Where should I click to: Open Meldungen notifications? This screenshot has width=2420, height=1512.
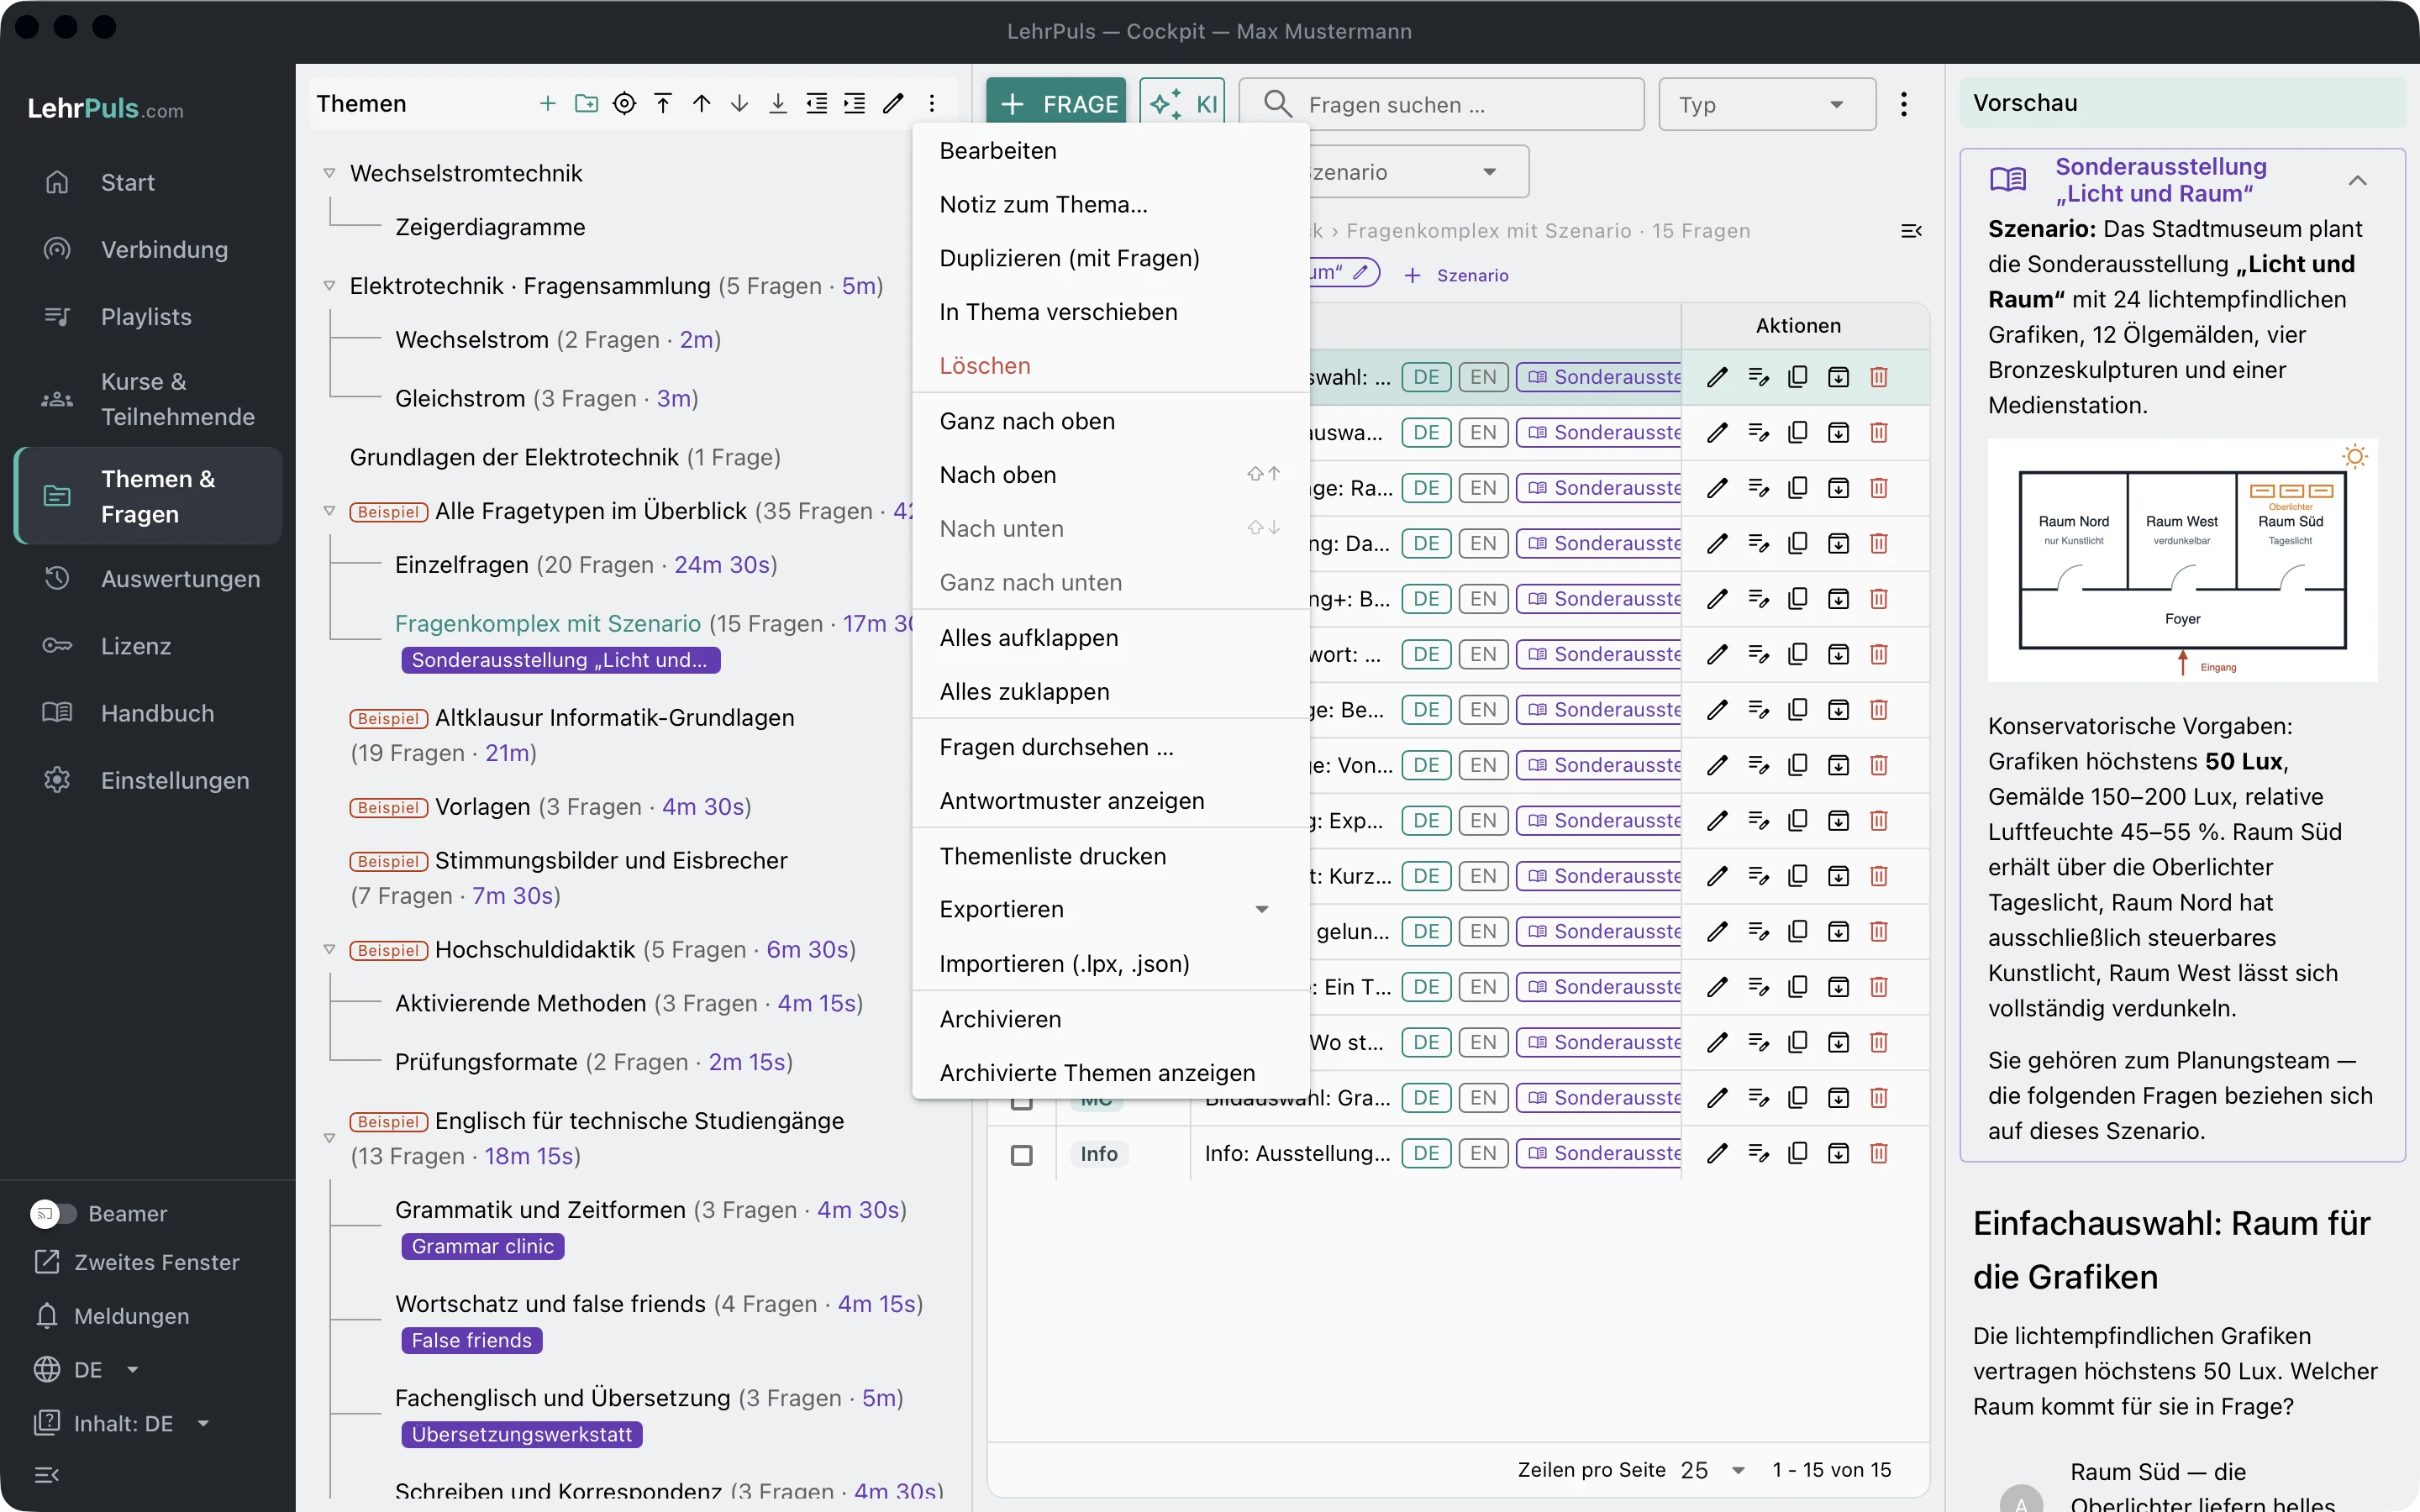point(112,1316)
